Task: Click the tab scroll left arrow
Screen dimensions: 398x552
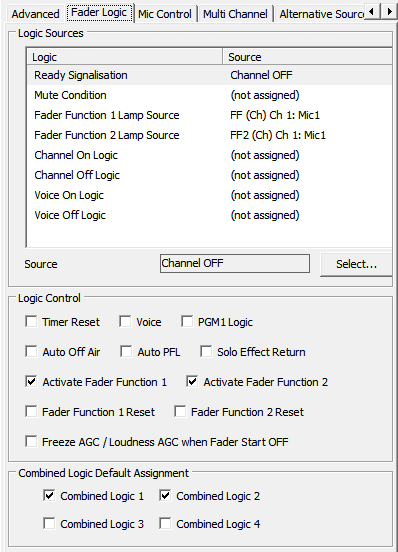Action: coord(371,12)
